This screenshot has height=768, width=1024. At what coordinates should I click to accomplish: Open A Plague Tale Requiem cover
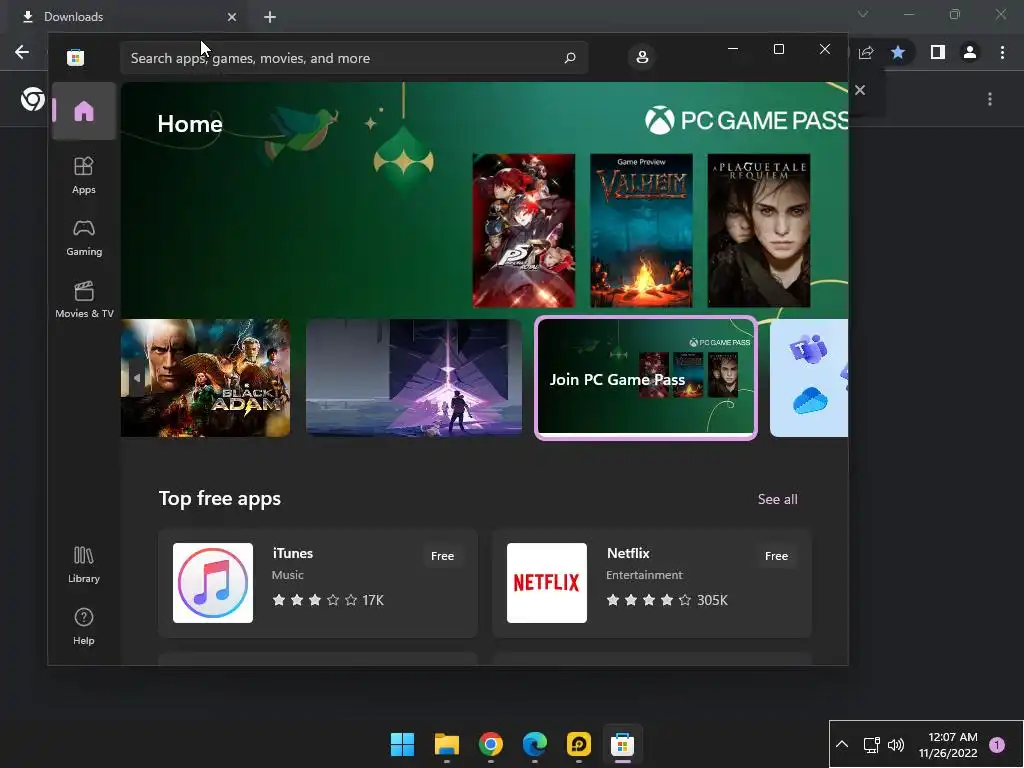(759, 231)
